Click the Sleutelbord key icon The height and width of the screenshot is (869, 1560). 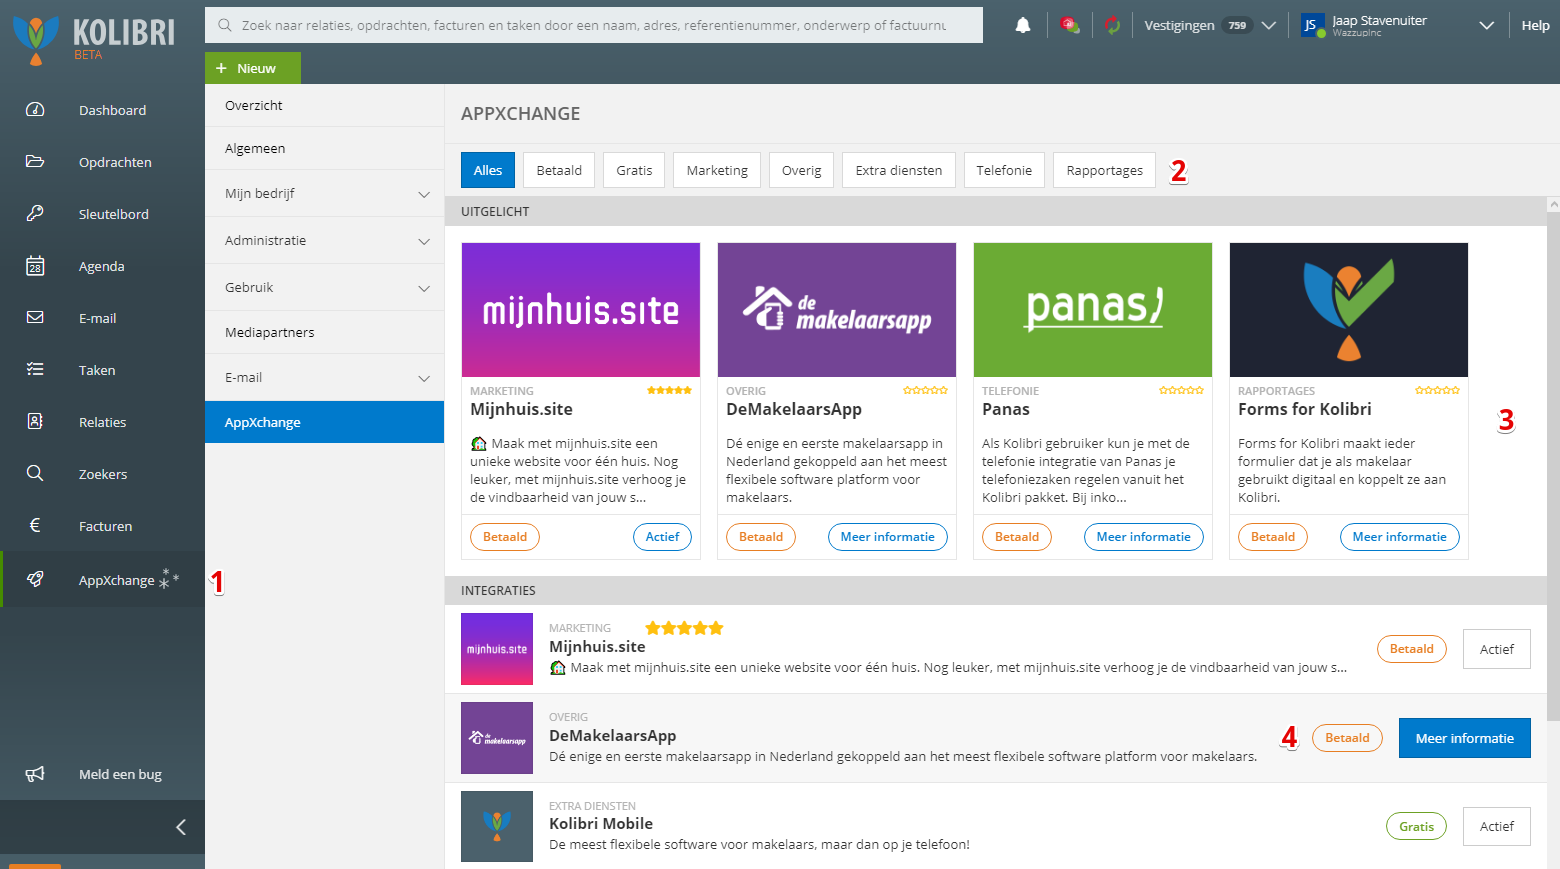[35, 214]
